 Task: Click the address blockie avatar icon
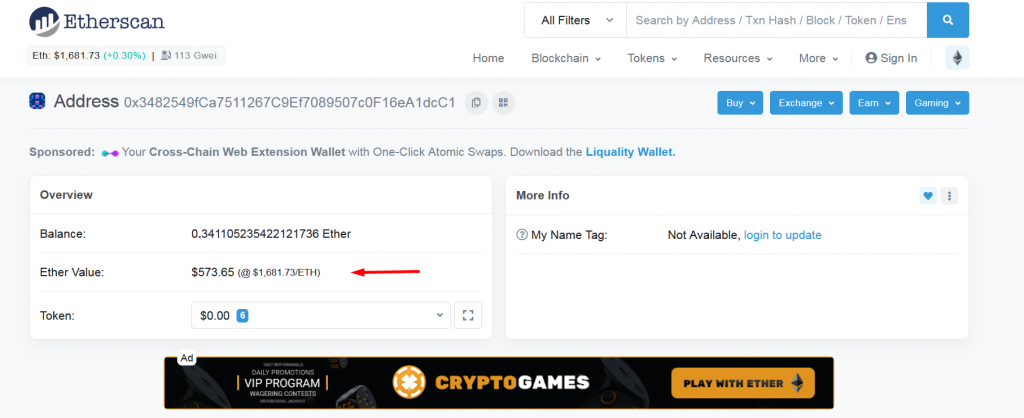pos(38,101)
